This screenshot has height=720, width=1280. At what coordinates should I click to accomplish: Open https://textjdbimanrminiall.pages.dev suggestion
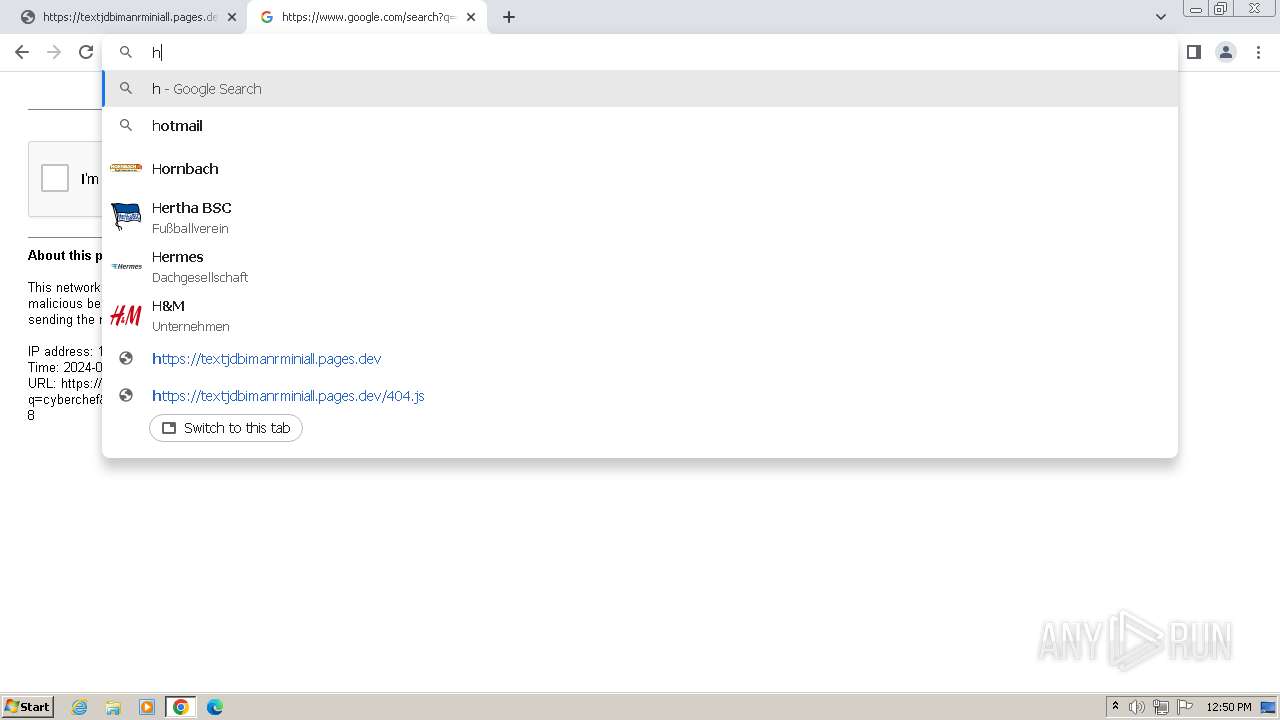(x=640, y=358)
